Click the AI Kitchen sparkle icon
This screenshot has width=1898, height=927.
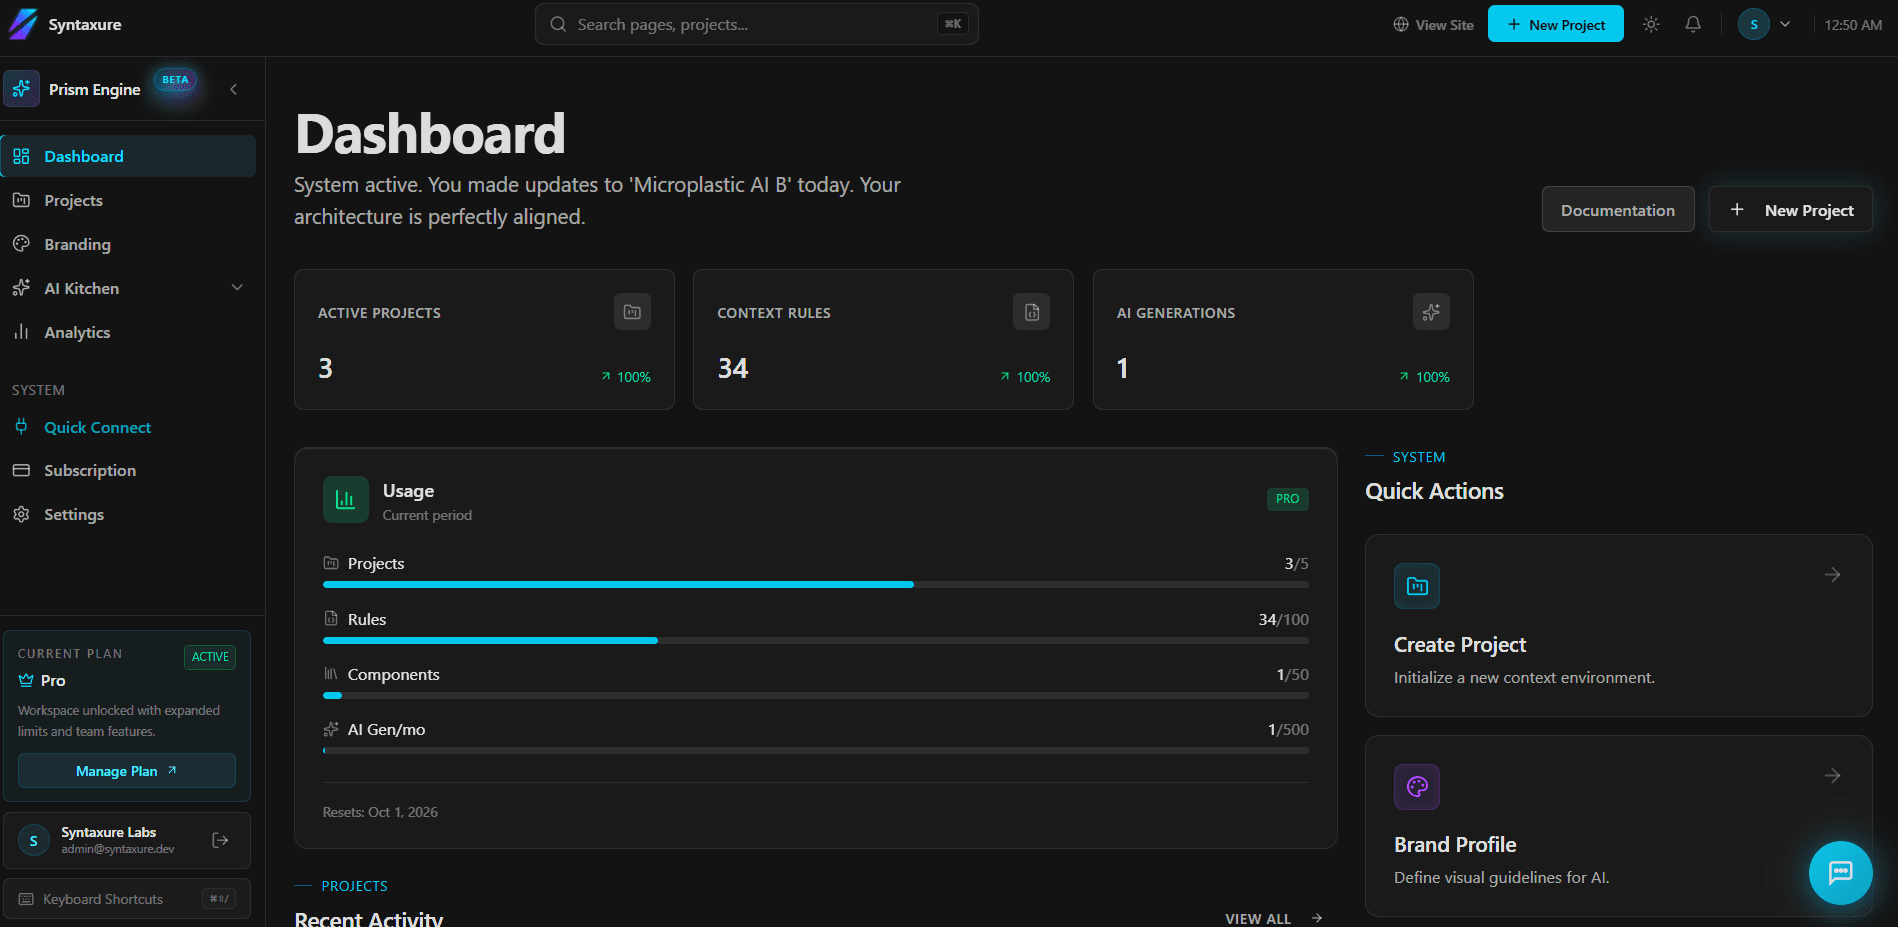click(21, 288)
